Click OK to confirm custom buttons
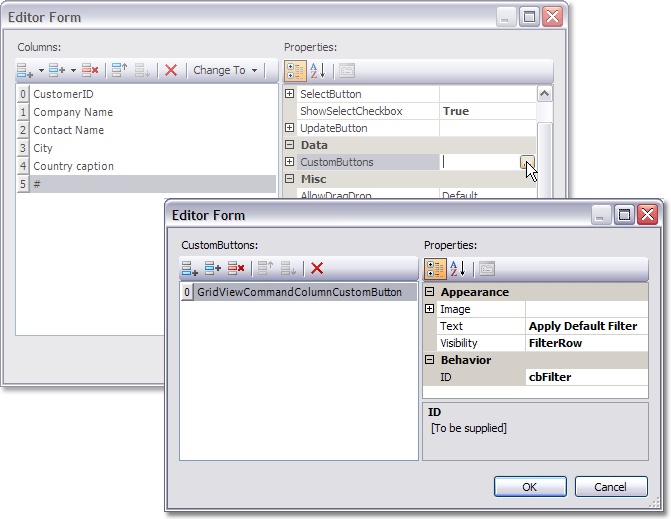 530,487
